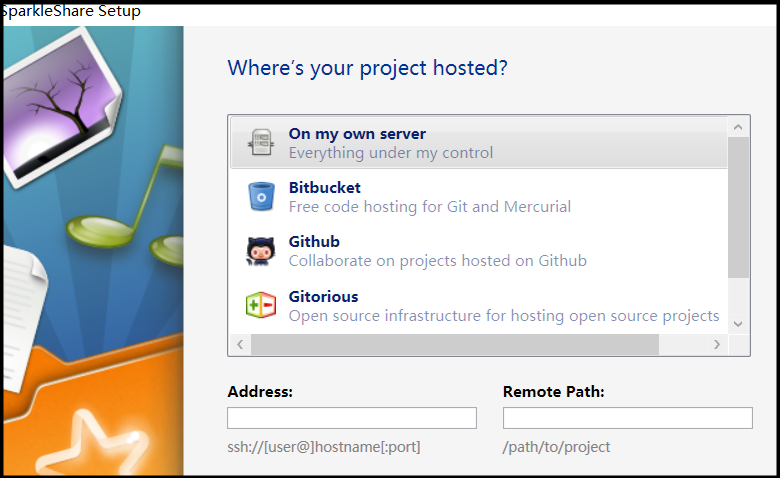
Task: Click the own server icon
Action: tap(261, 143)
